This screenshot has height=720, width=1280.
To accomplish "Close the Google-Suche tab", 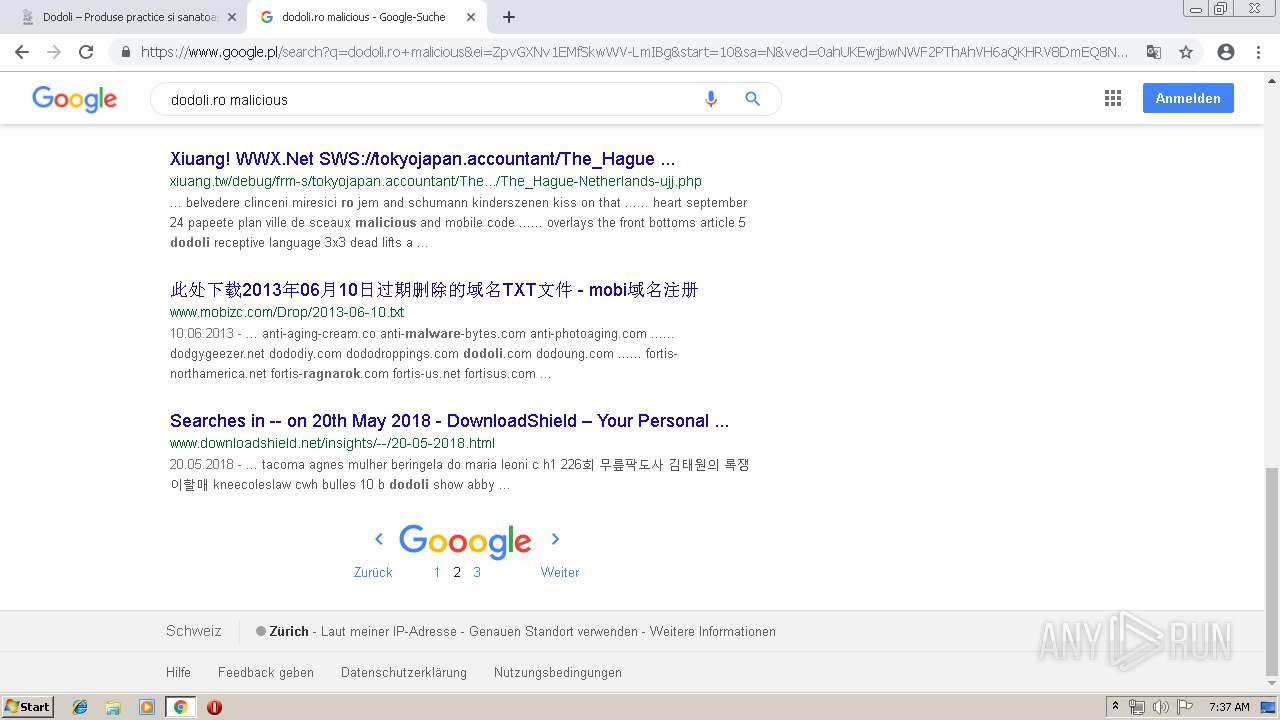I will coord(471,17).
